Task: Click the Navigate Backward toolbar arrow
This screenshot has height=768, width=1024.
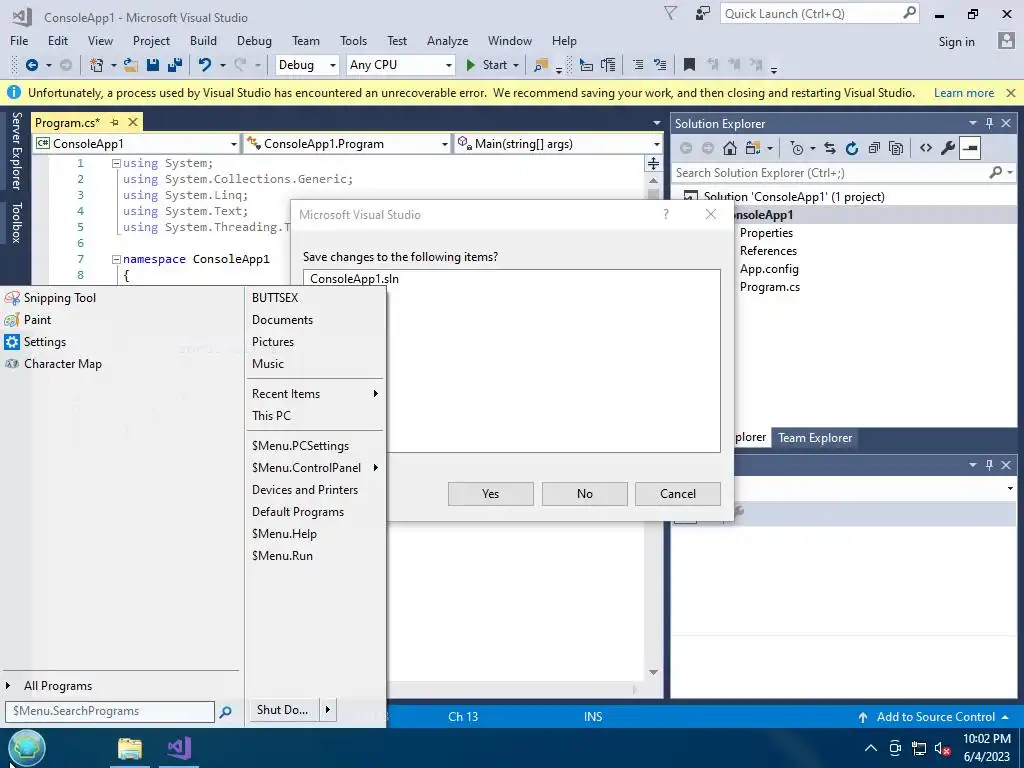Action: pyautogui.click(x=31, y=65)
